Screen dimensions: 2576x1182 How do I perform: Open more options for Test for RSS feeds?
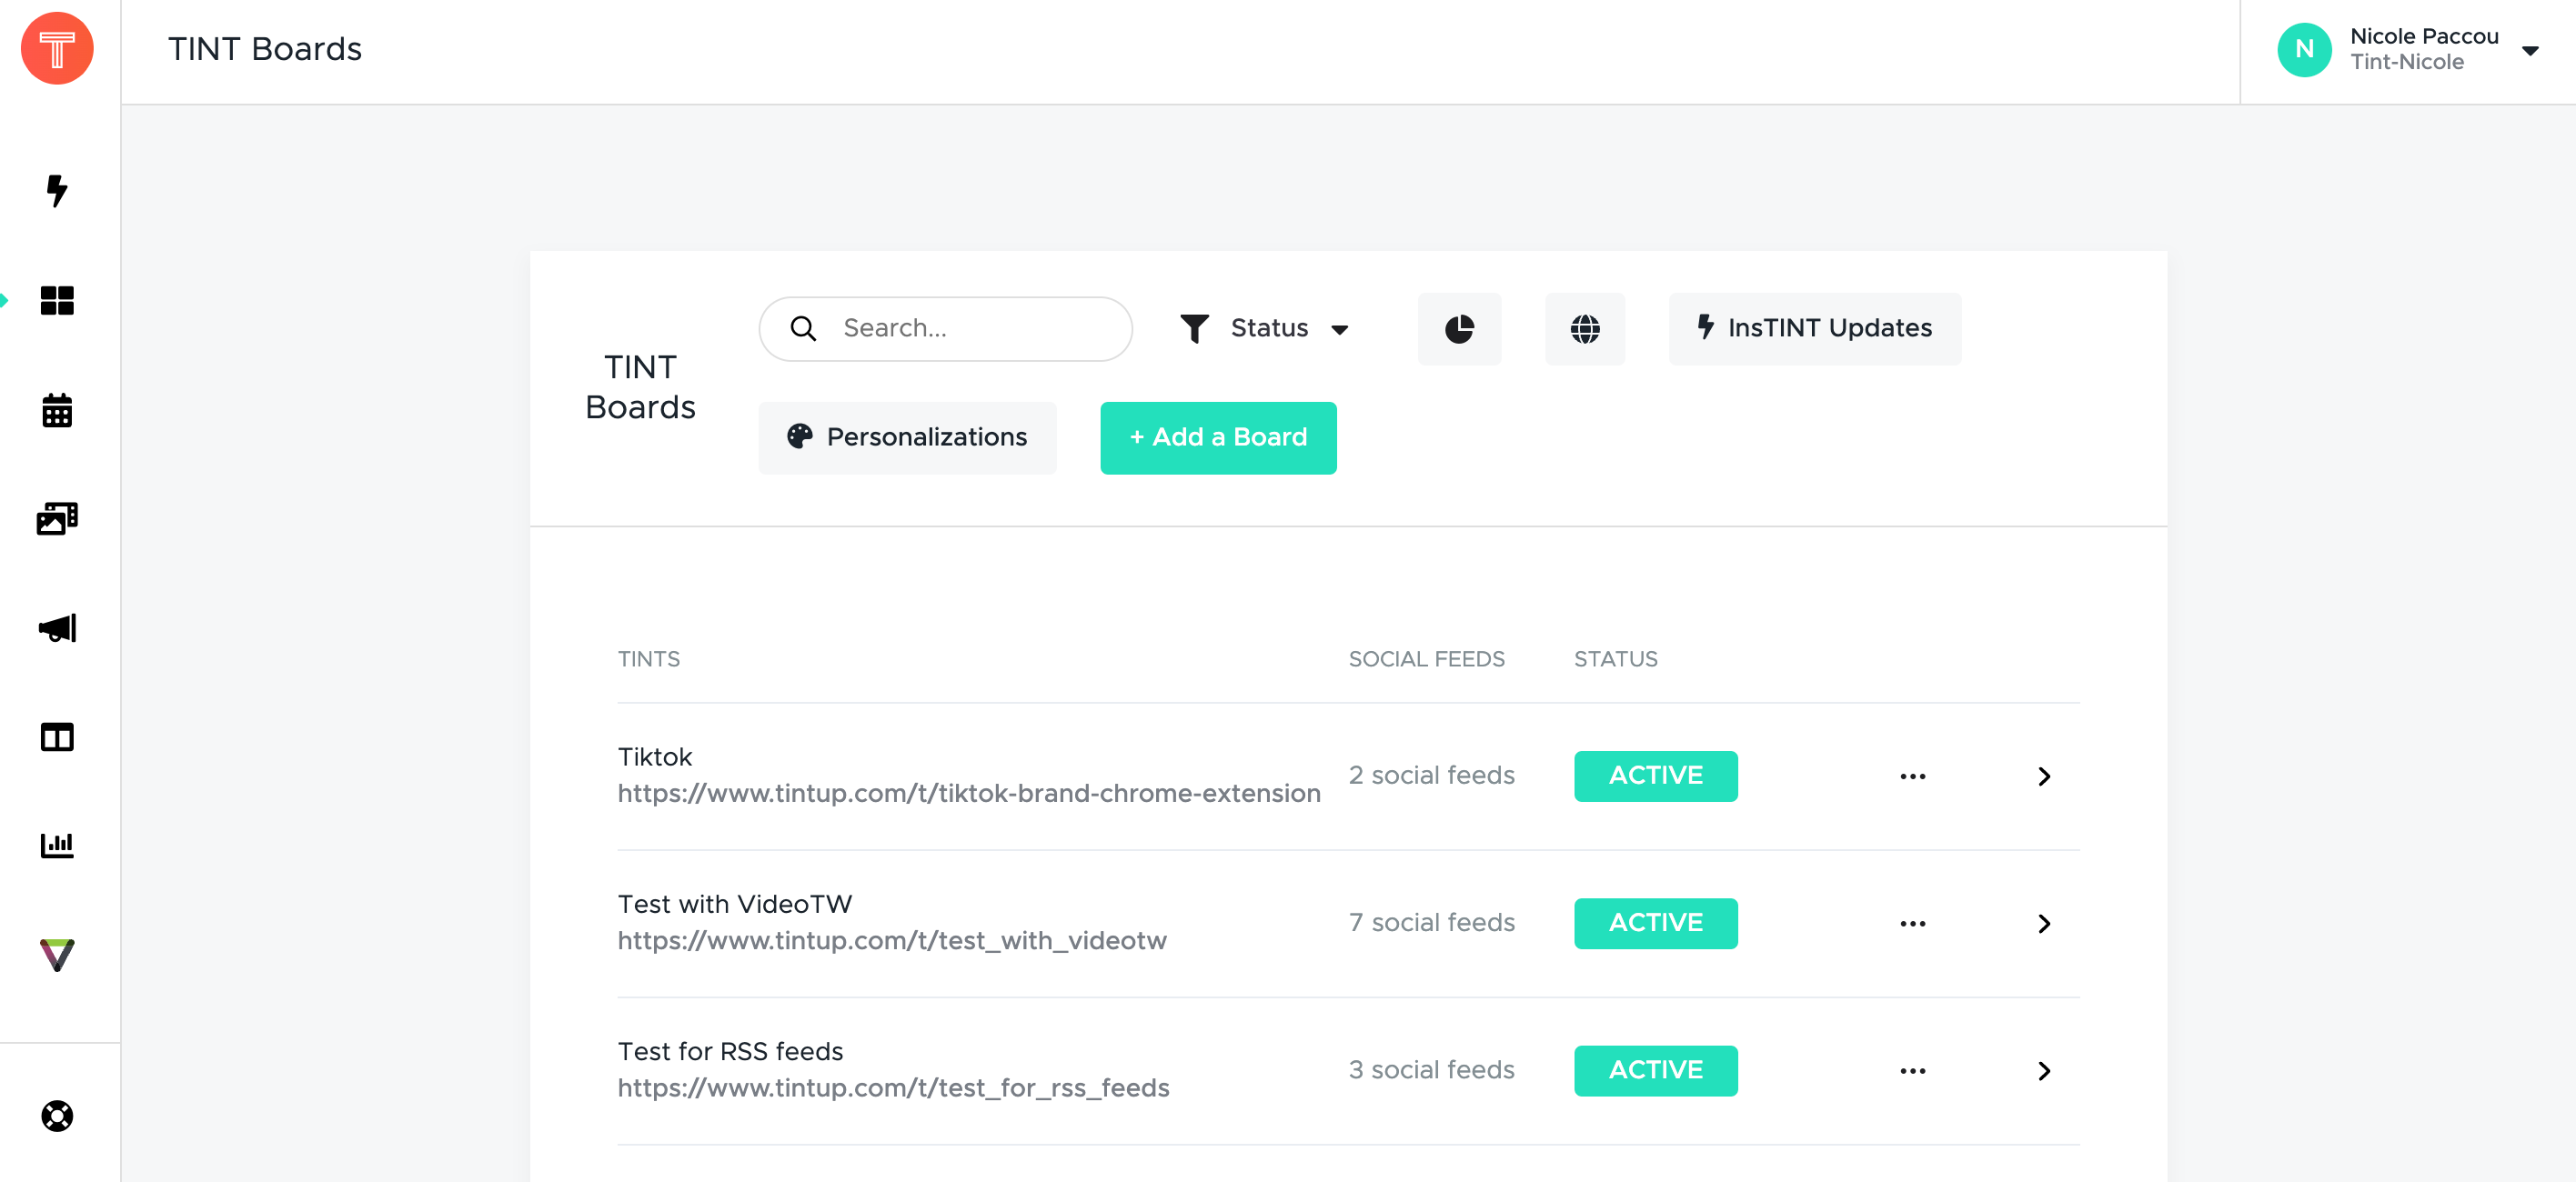(1912, 1070)
